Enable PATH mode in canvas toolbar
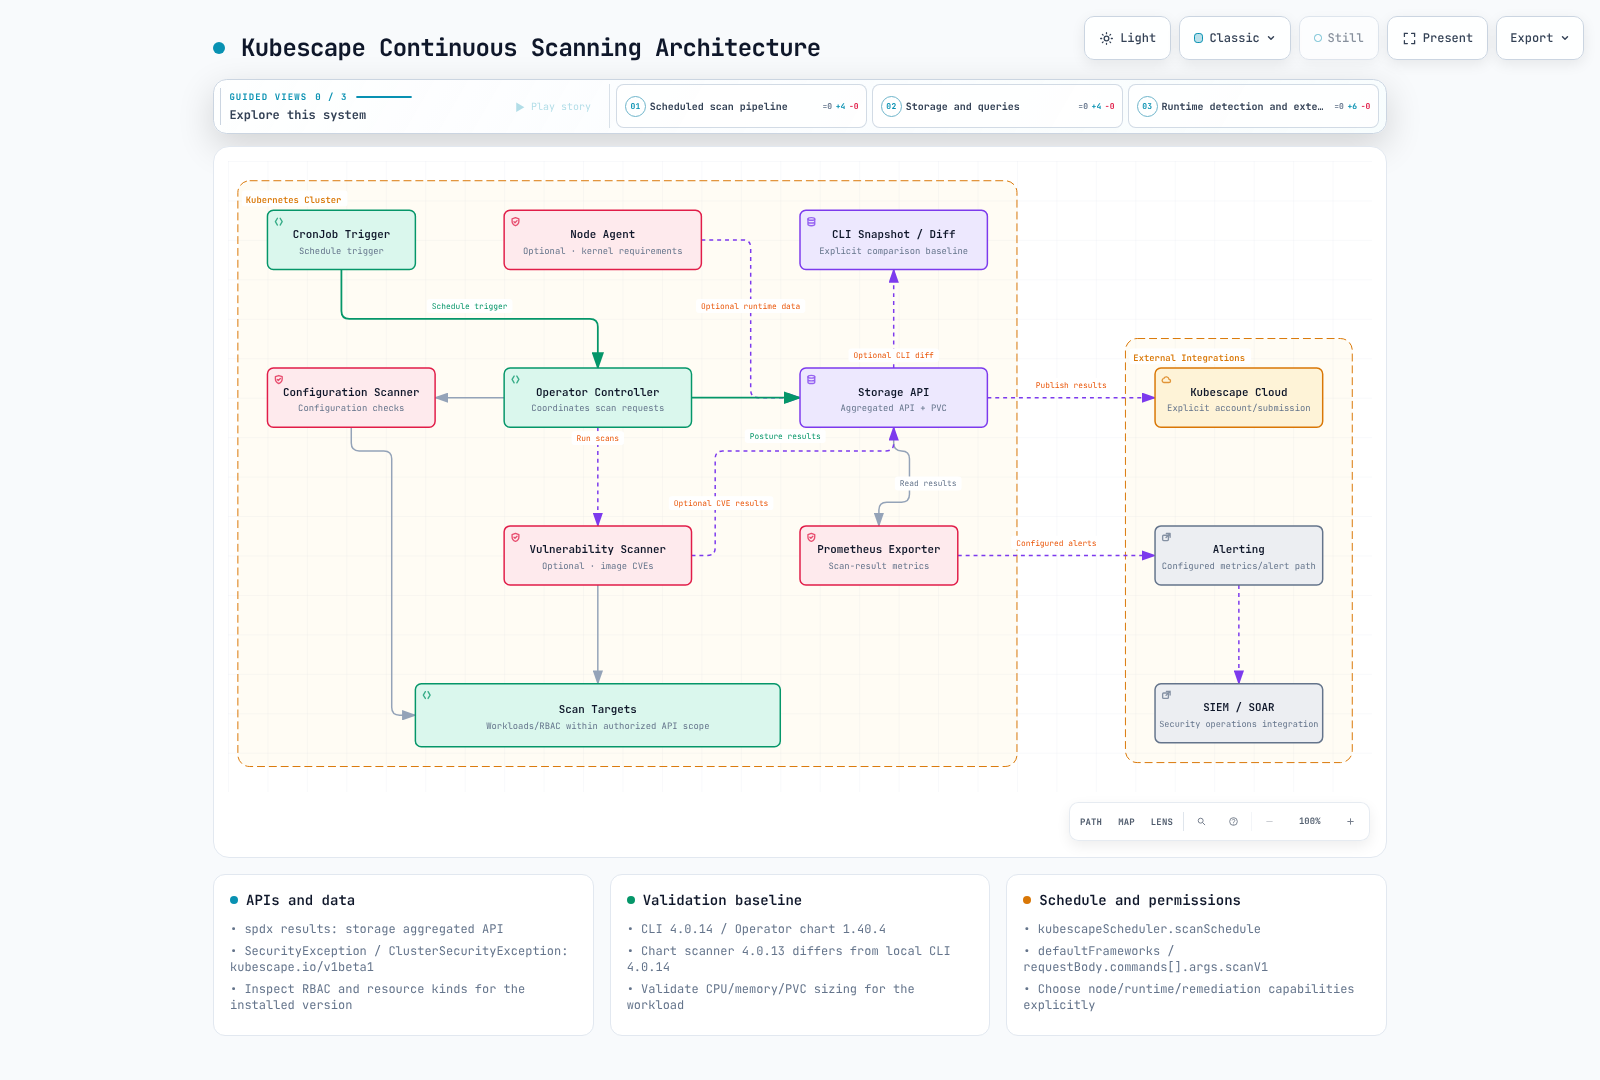The image size is (1600, 1080). (x=1091, y=822)
